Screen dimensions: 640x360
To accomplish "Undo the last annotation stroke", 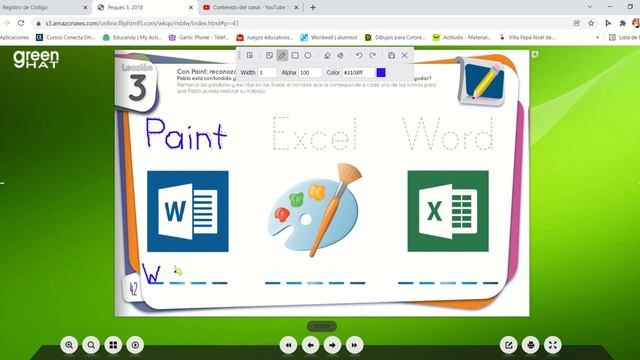I will (359, 55).
